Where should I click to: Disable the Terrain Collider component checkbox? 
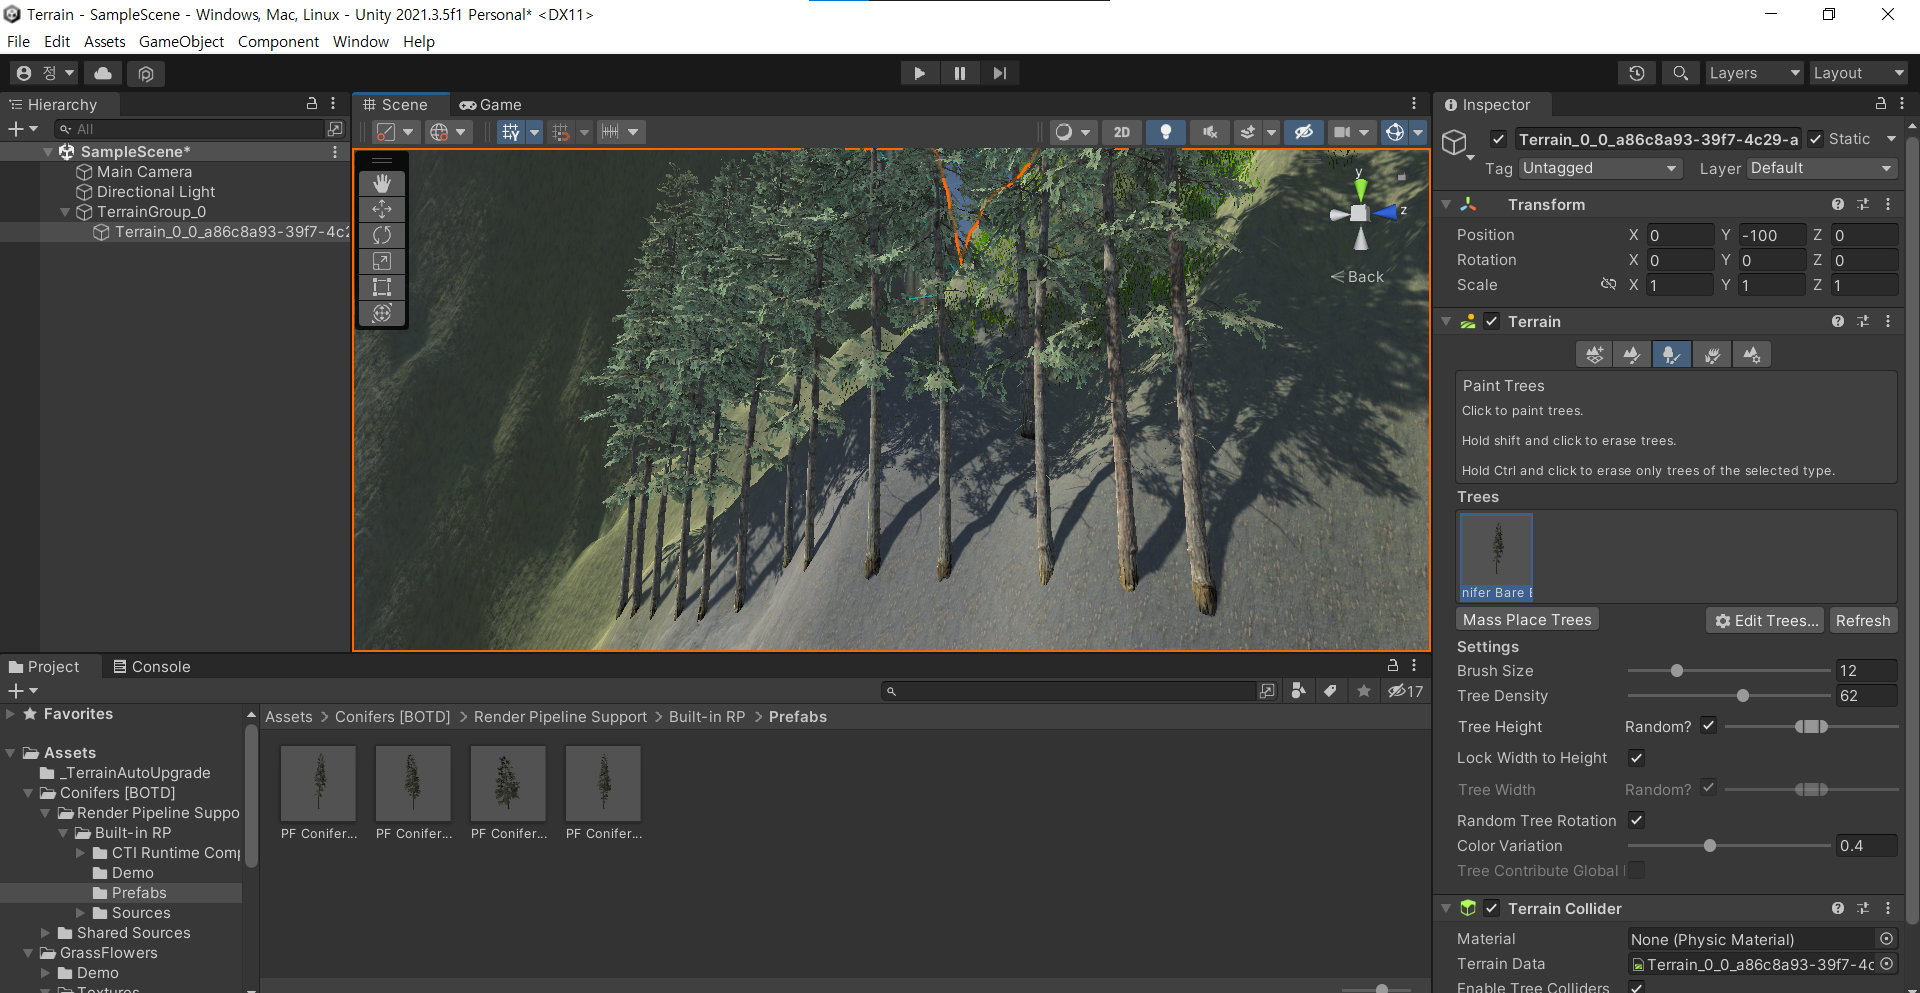[1491, 908]
